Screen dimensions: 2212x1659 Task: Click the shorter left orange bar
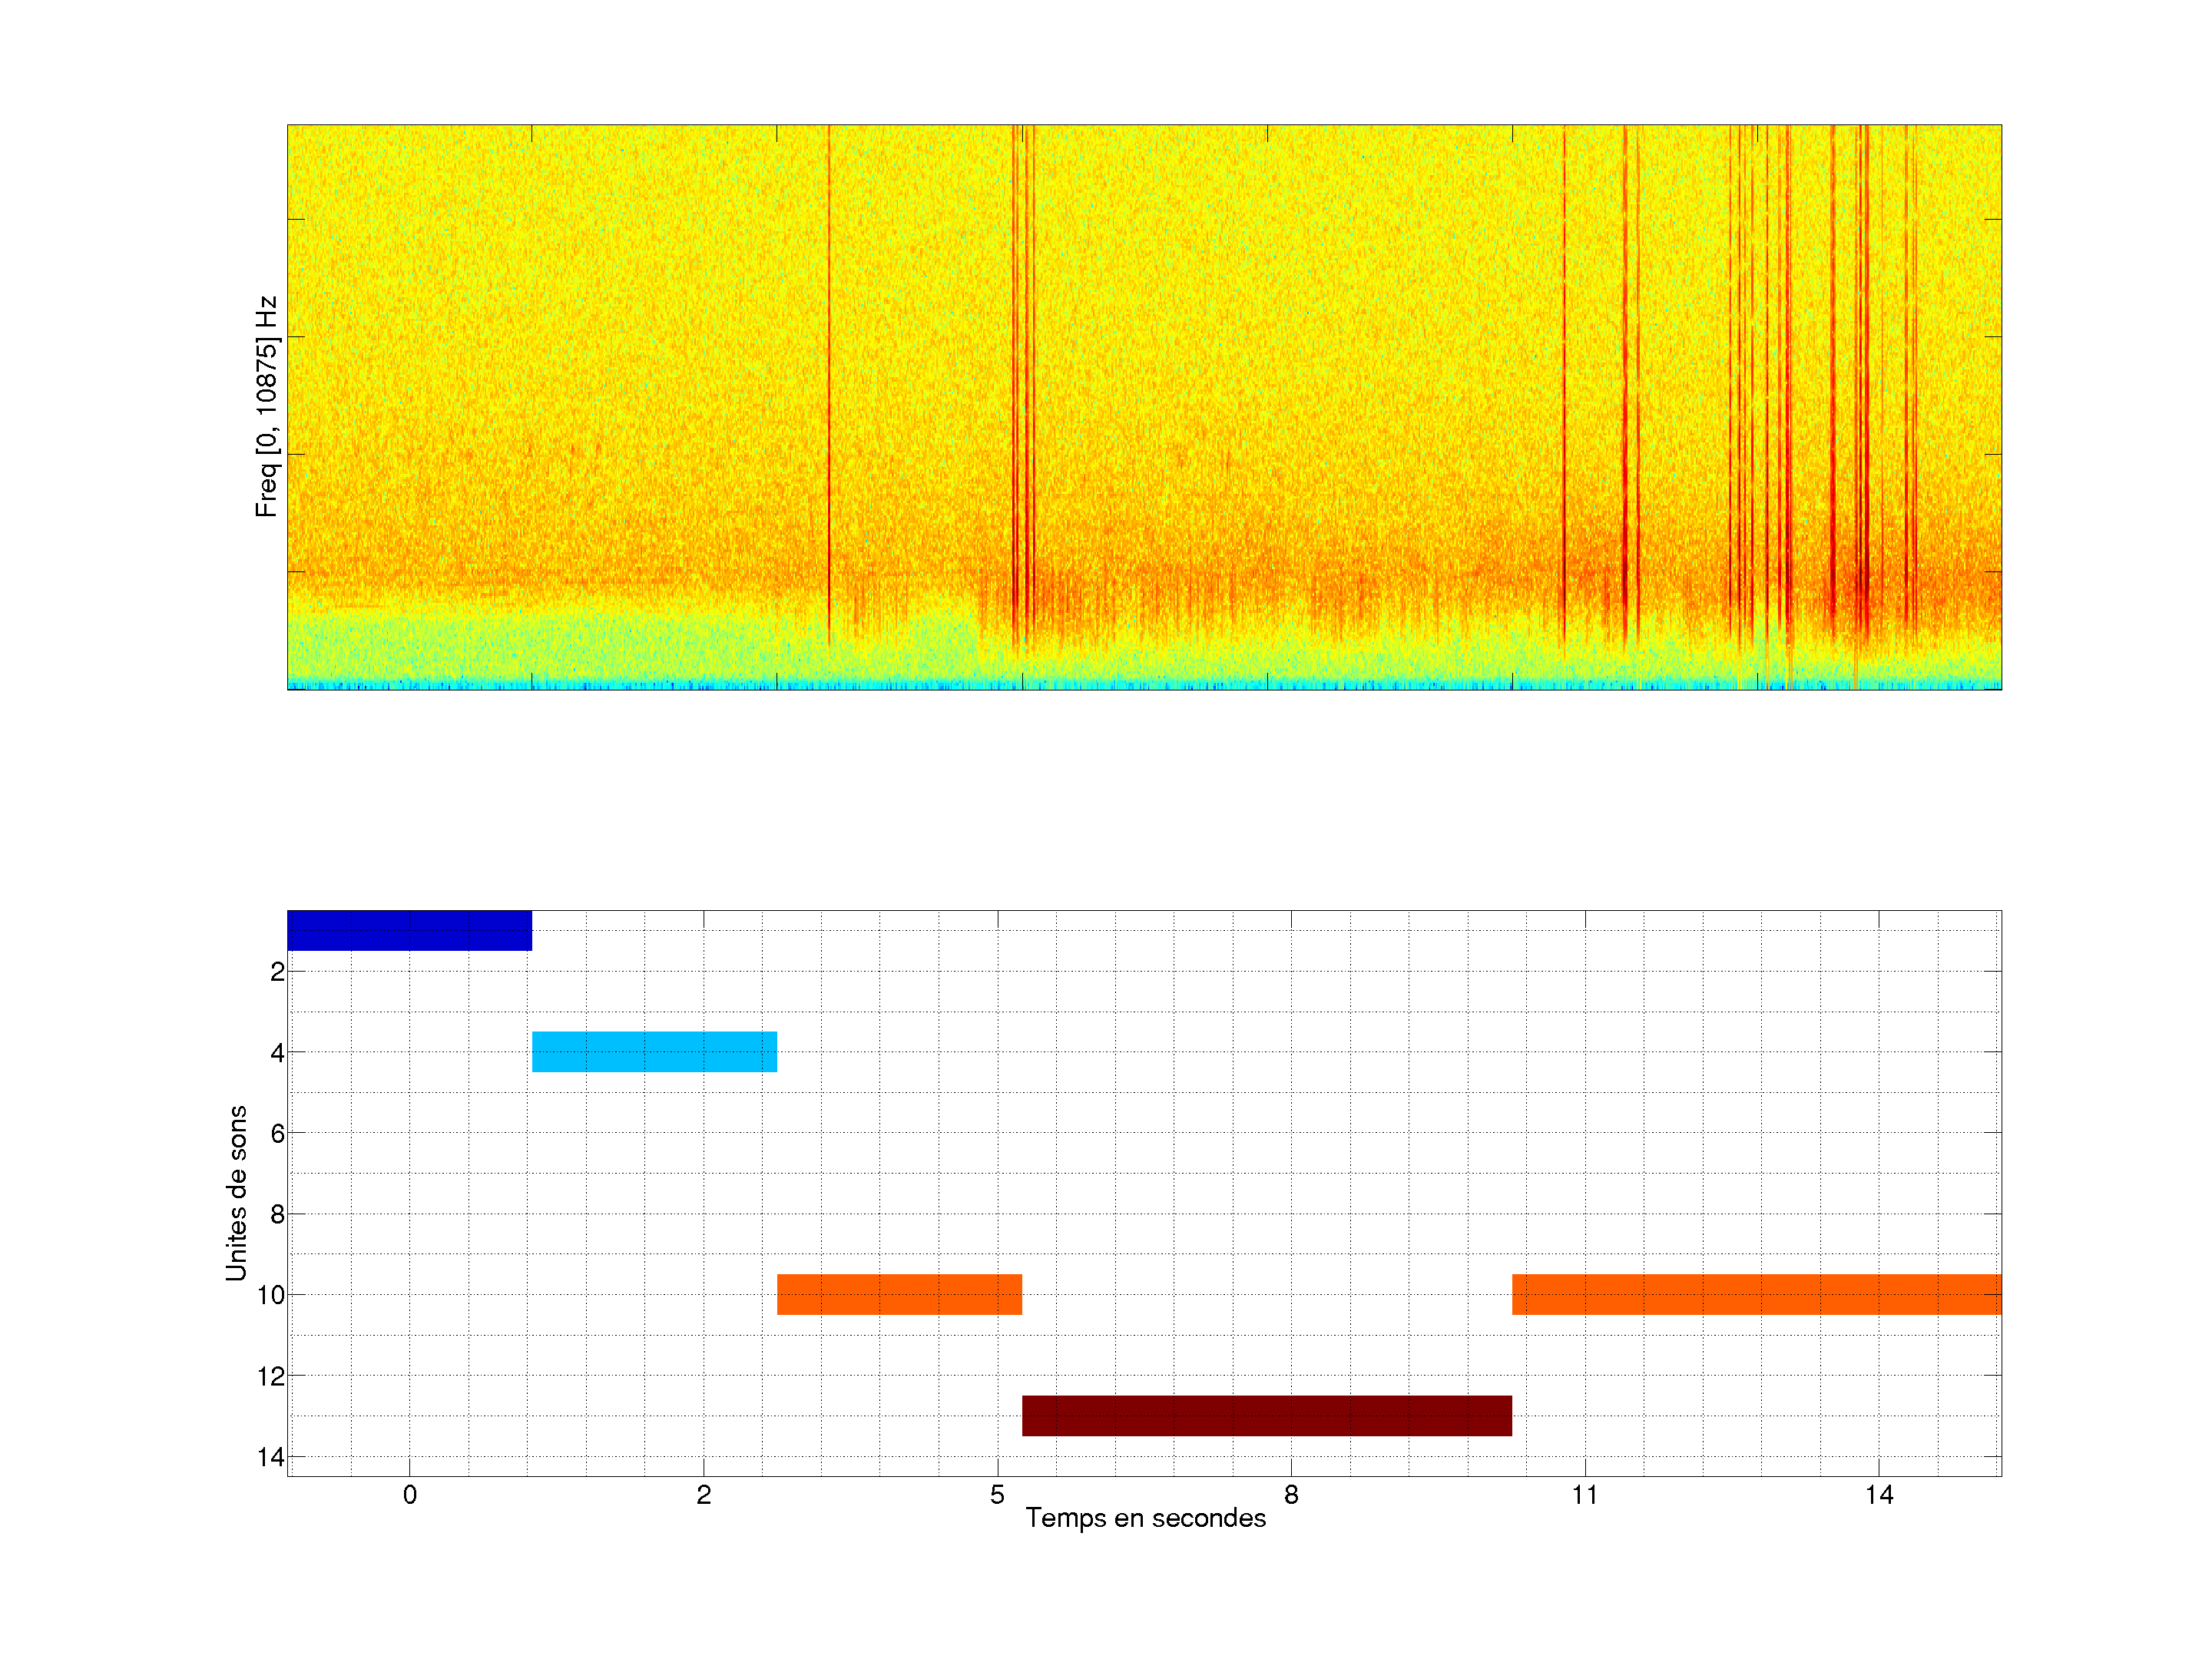tap(899, 1294)
